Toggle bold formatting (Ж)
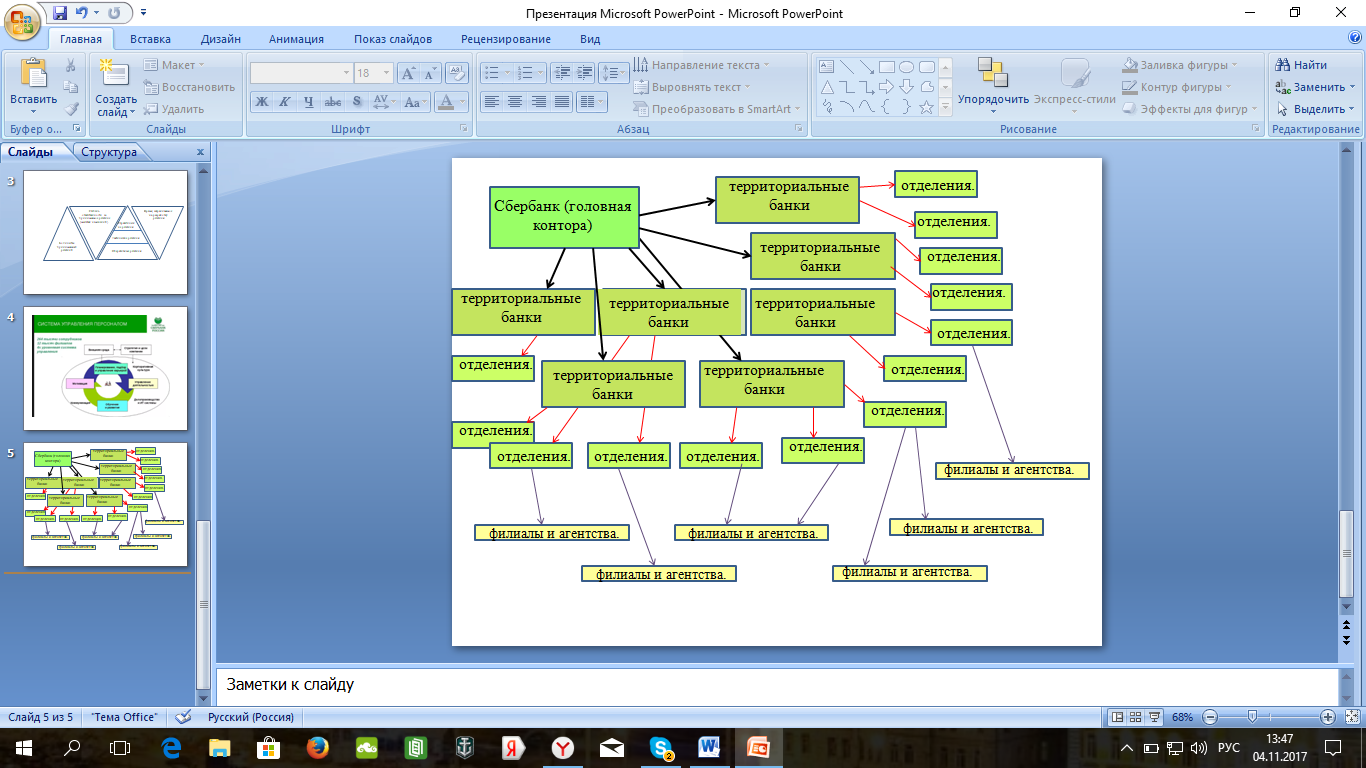The height and width of the screenshot is (768, 1366). click(x=262, y=101)
